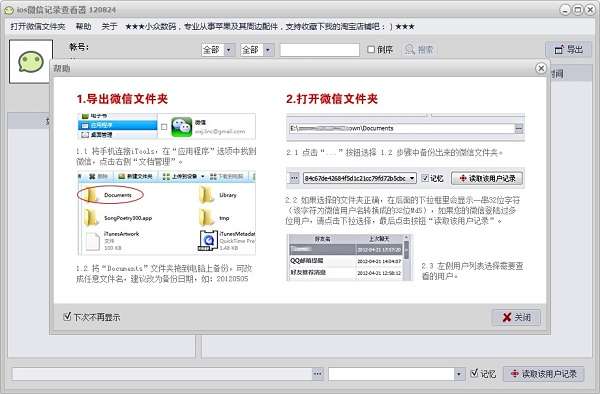600x394 pixels.
Task: Click the bottom folder path input field
Action: click(x=162, y=374)
